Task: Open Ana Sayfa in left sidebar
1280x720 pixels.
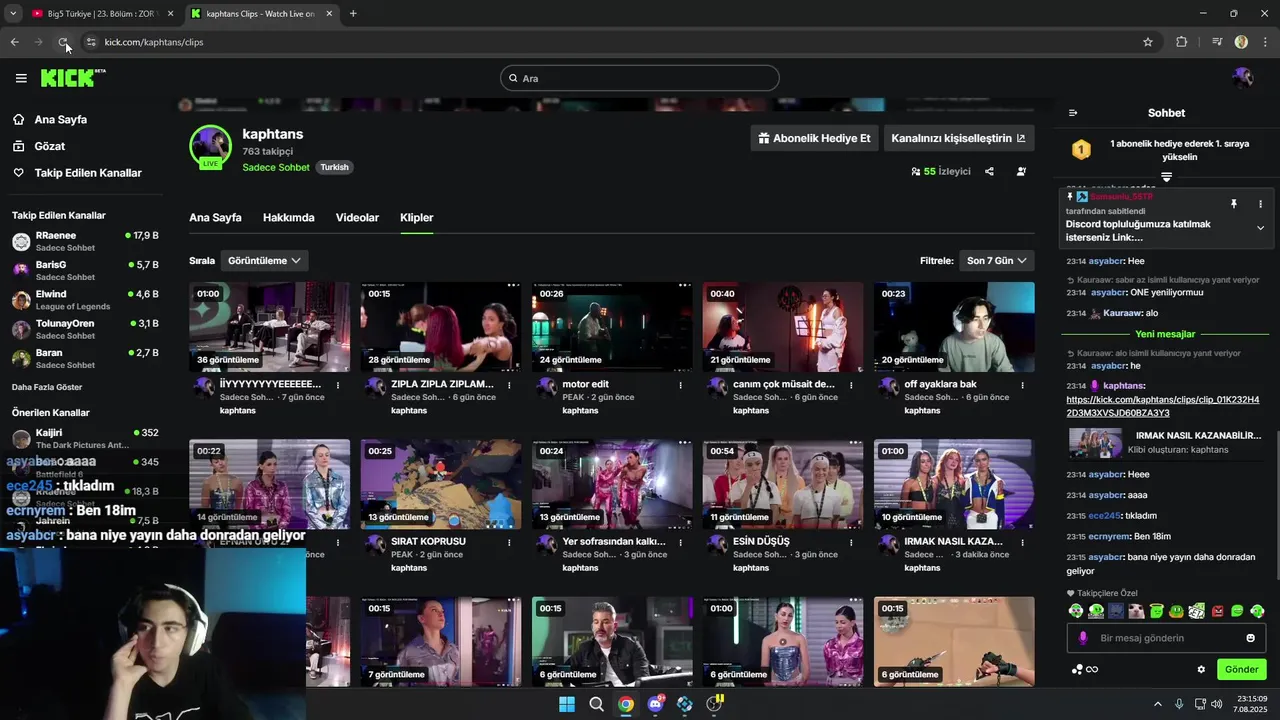Action: 60,119
